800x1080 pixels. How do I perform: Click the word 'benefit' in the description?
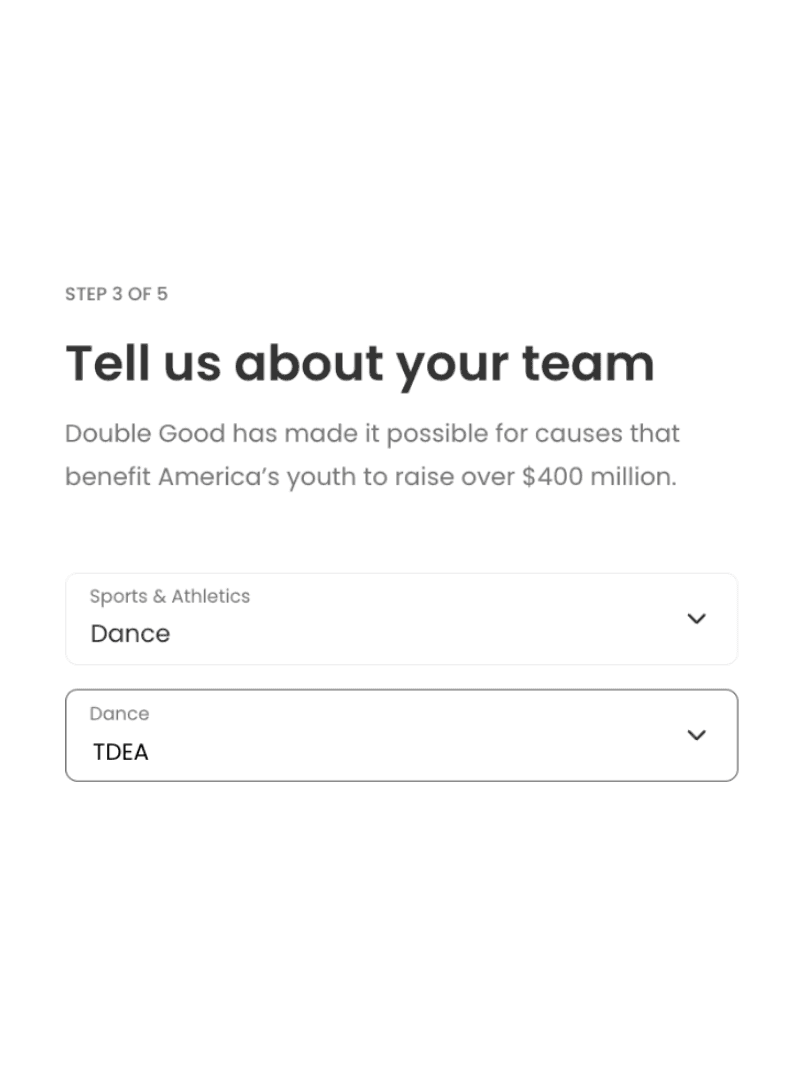108,477
